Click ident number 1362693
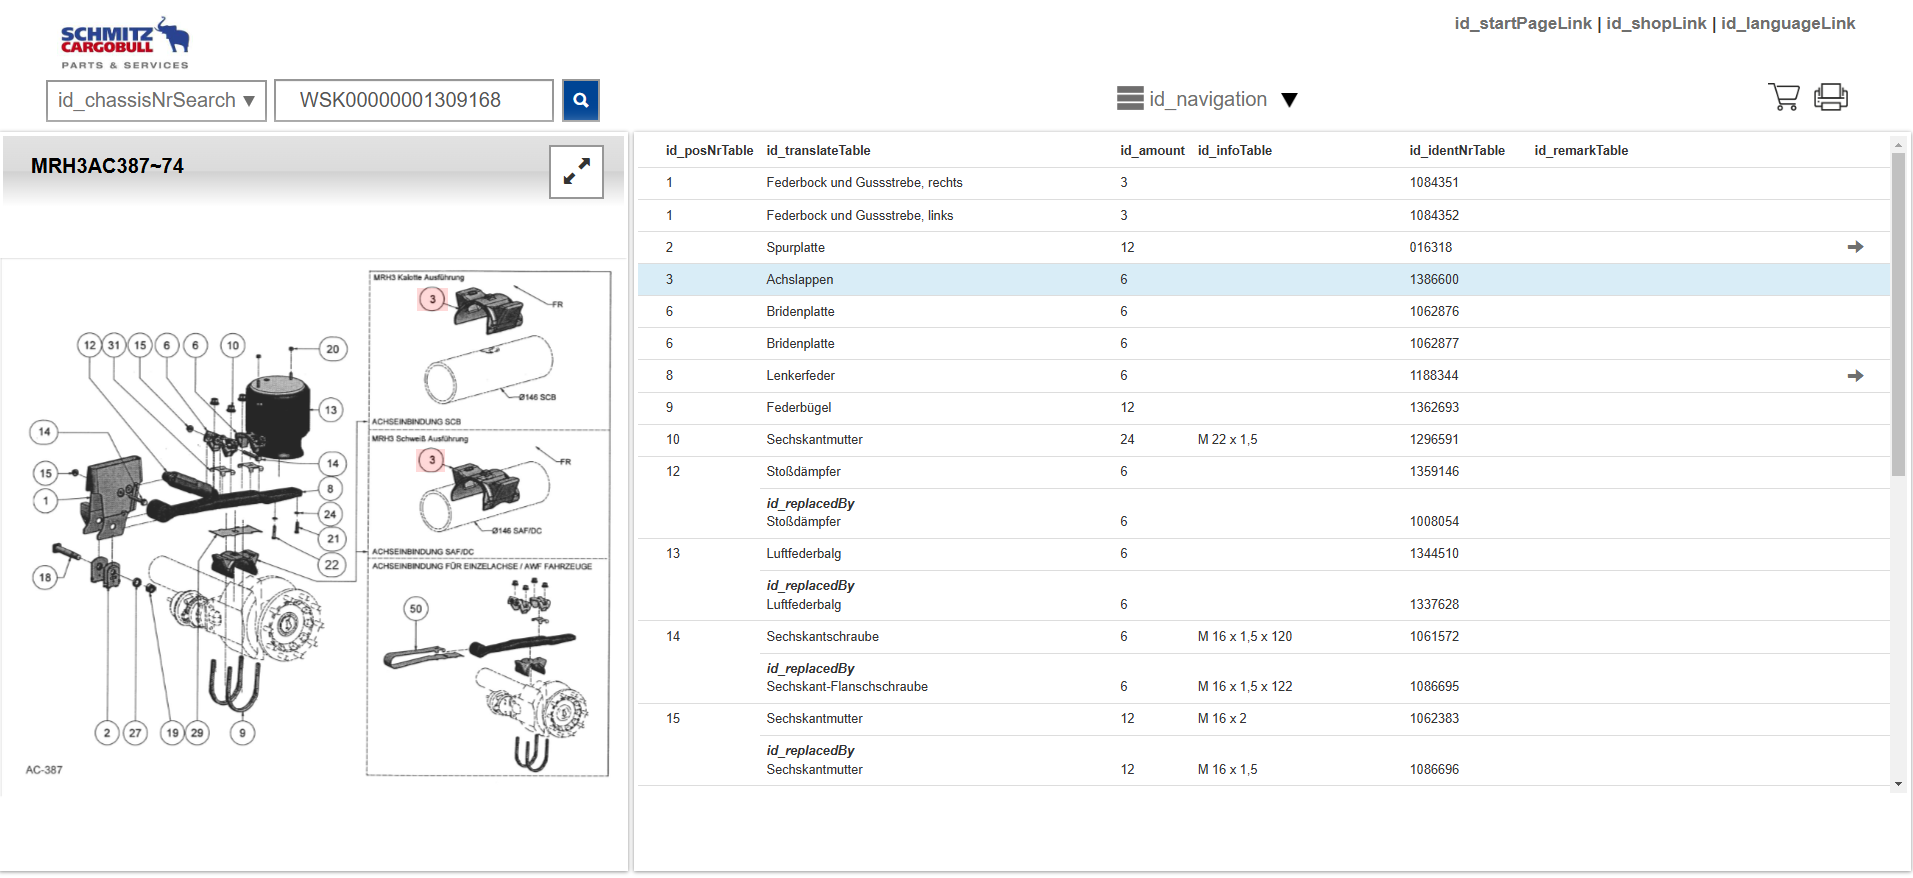This screenshot has width=1913, height=878. [1434, 408]
